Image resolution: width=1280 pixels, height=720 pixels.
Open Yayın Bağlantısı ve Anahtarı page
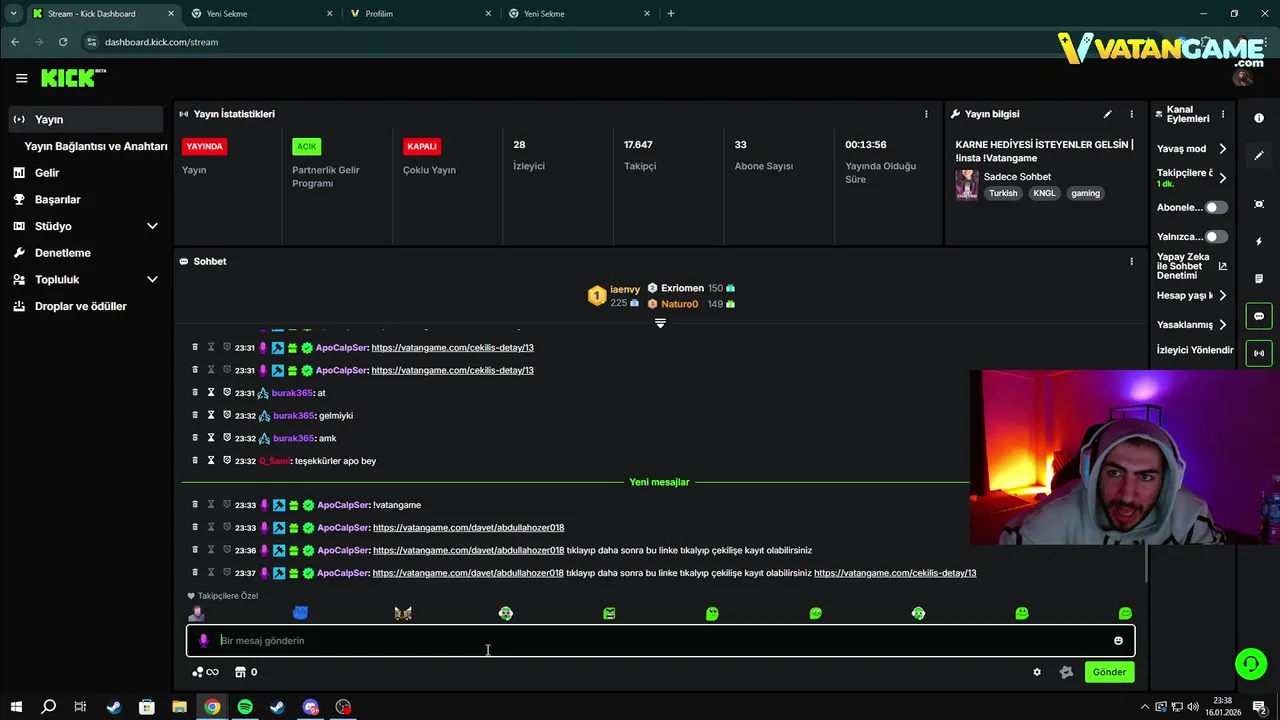(x=96, y=146)
